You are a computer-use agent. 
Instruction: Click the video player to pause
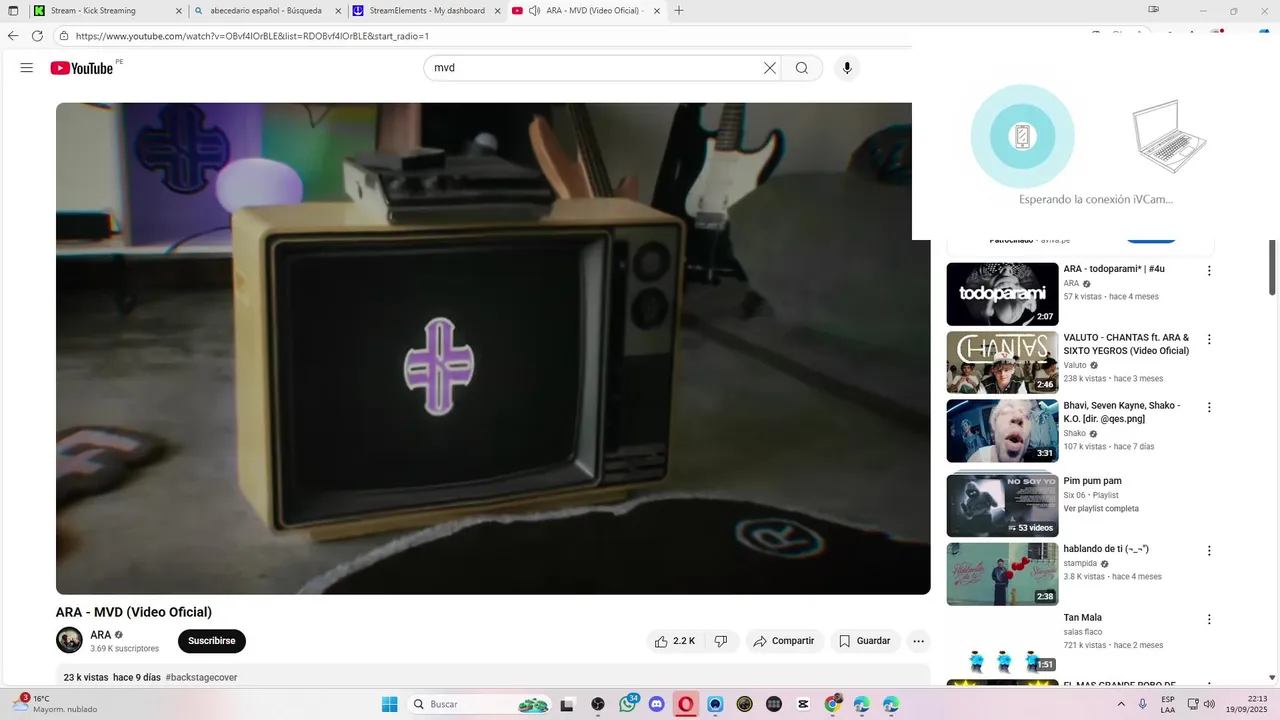point(493,348)
